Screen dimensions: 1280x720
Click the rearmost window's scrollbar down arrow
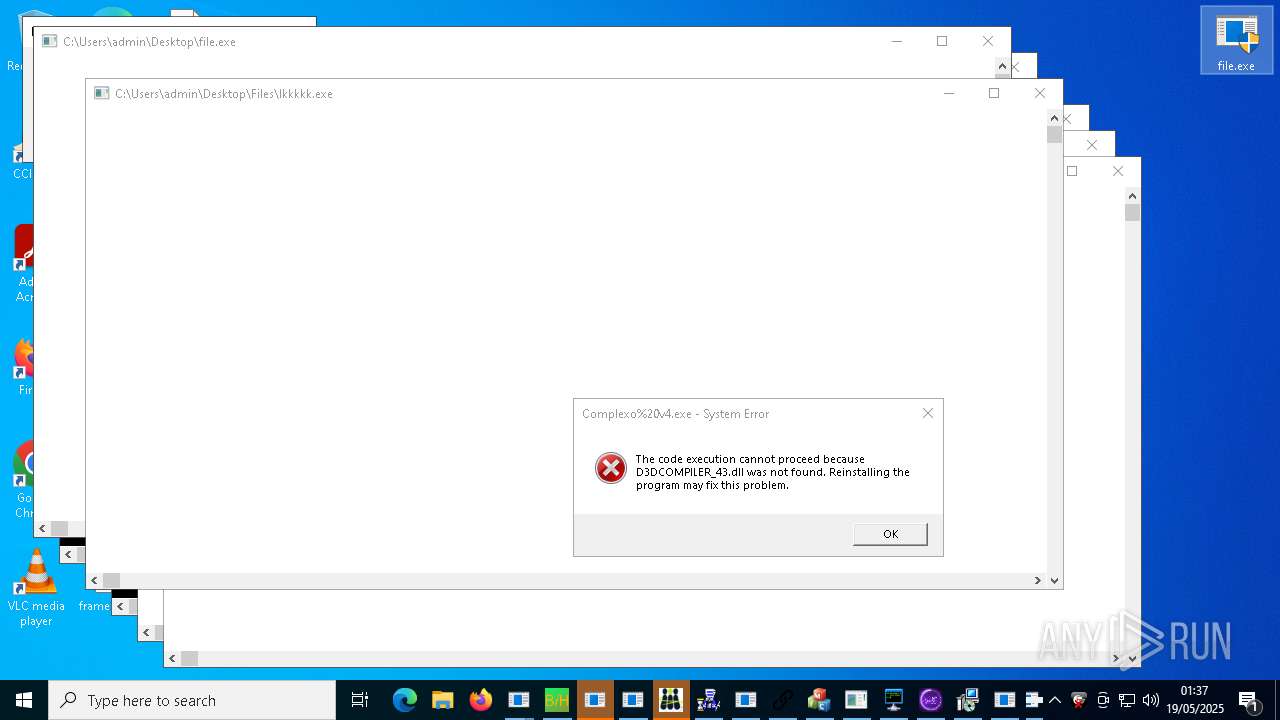click(x=1132, y=658)
